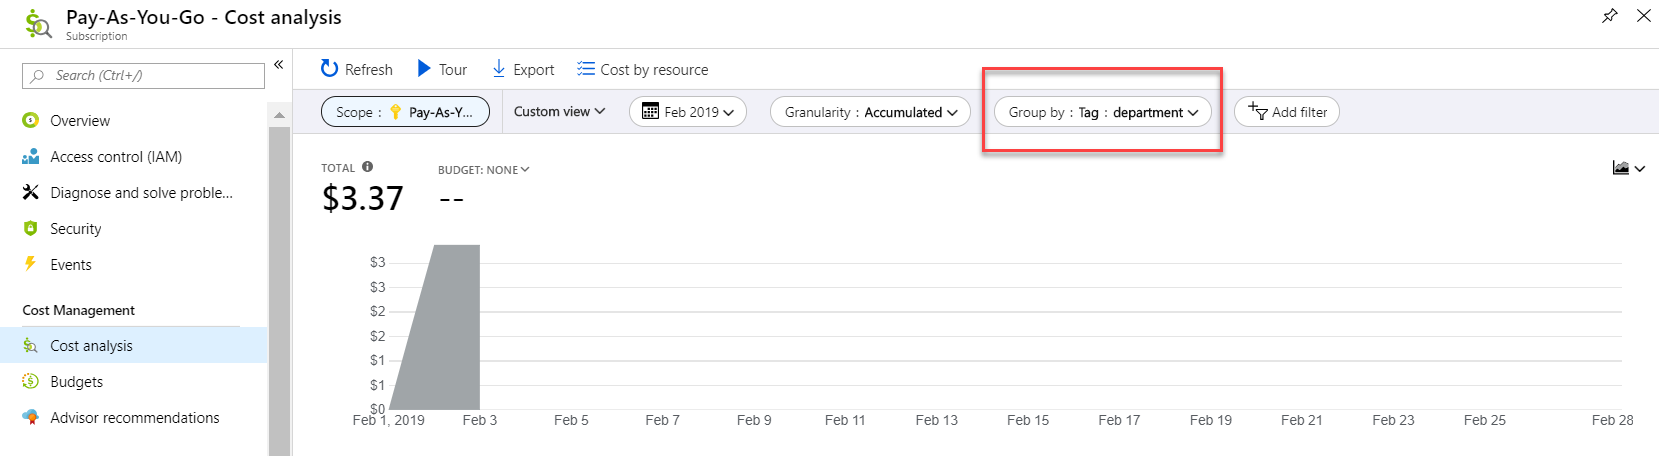Viewport: 1659px width, 456px height.
Task: Click the info icon next to TOTAL
Action: (x=367, y=167)
